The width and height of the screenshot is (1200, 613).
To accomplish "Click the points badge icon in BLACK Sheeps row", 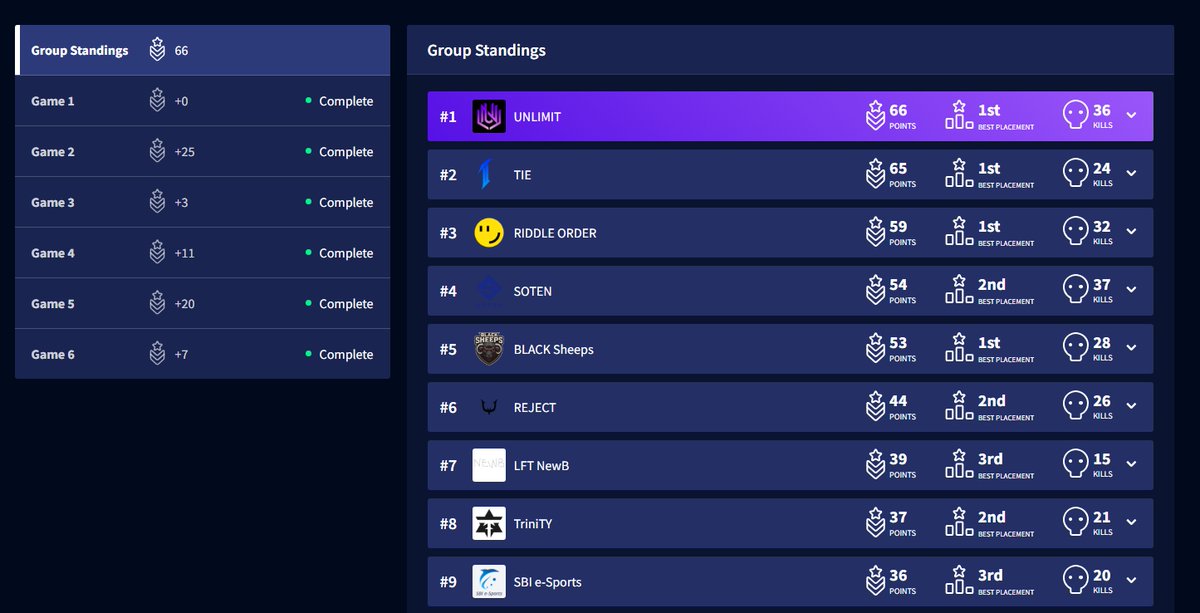I will click(x=875, y=348).
